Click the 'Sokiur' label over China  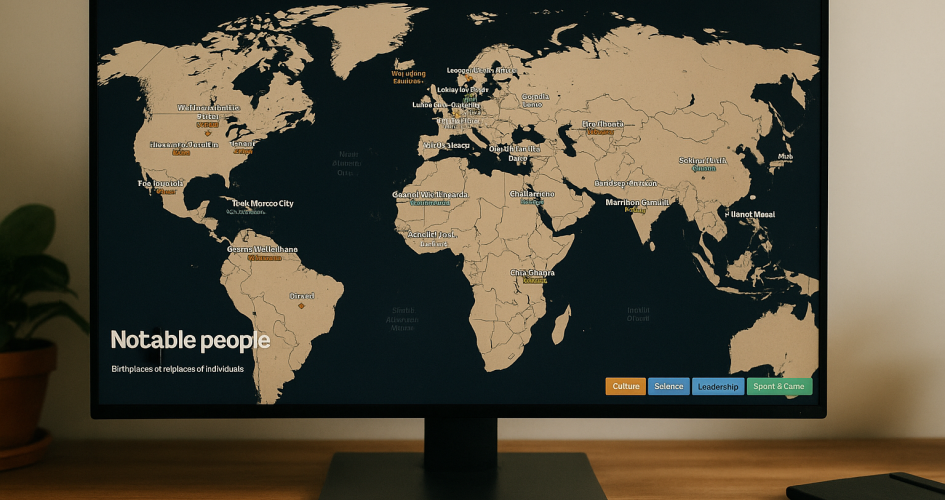click(x=703, y=160)
